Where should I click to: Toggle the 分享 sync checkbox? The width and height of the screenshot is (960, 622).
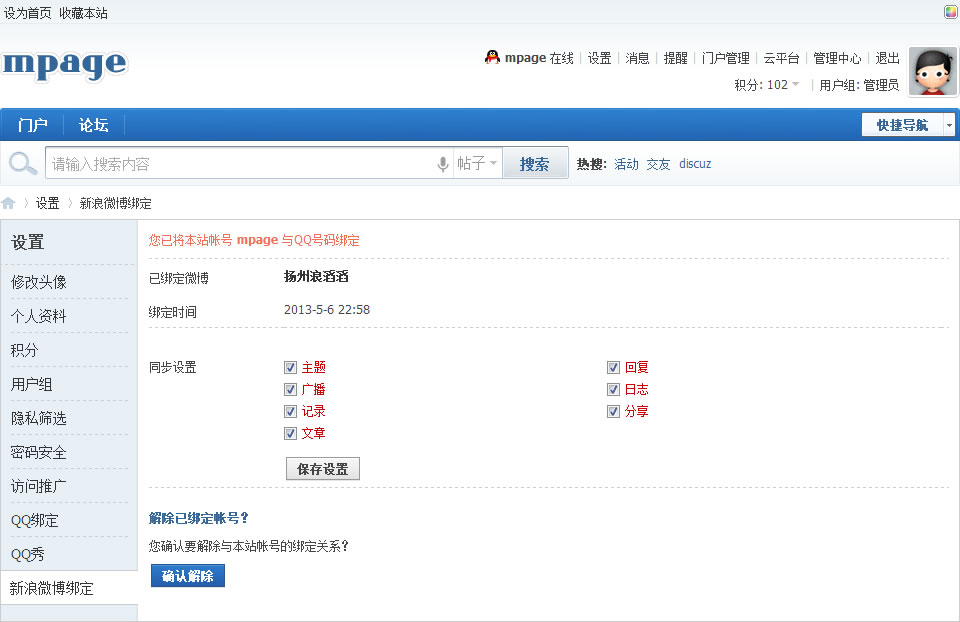[613, 411]
